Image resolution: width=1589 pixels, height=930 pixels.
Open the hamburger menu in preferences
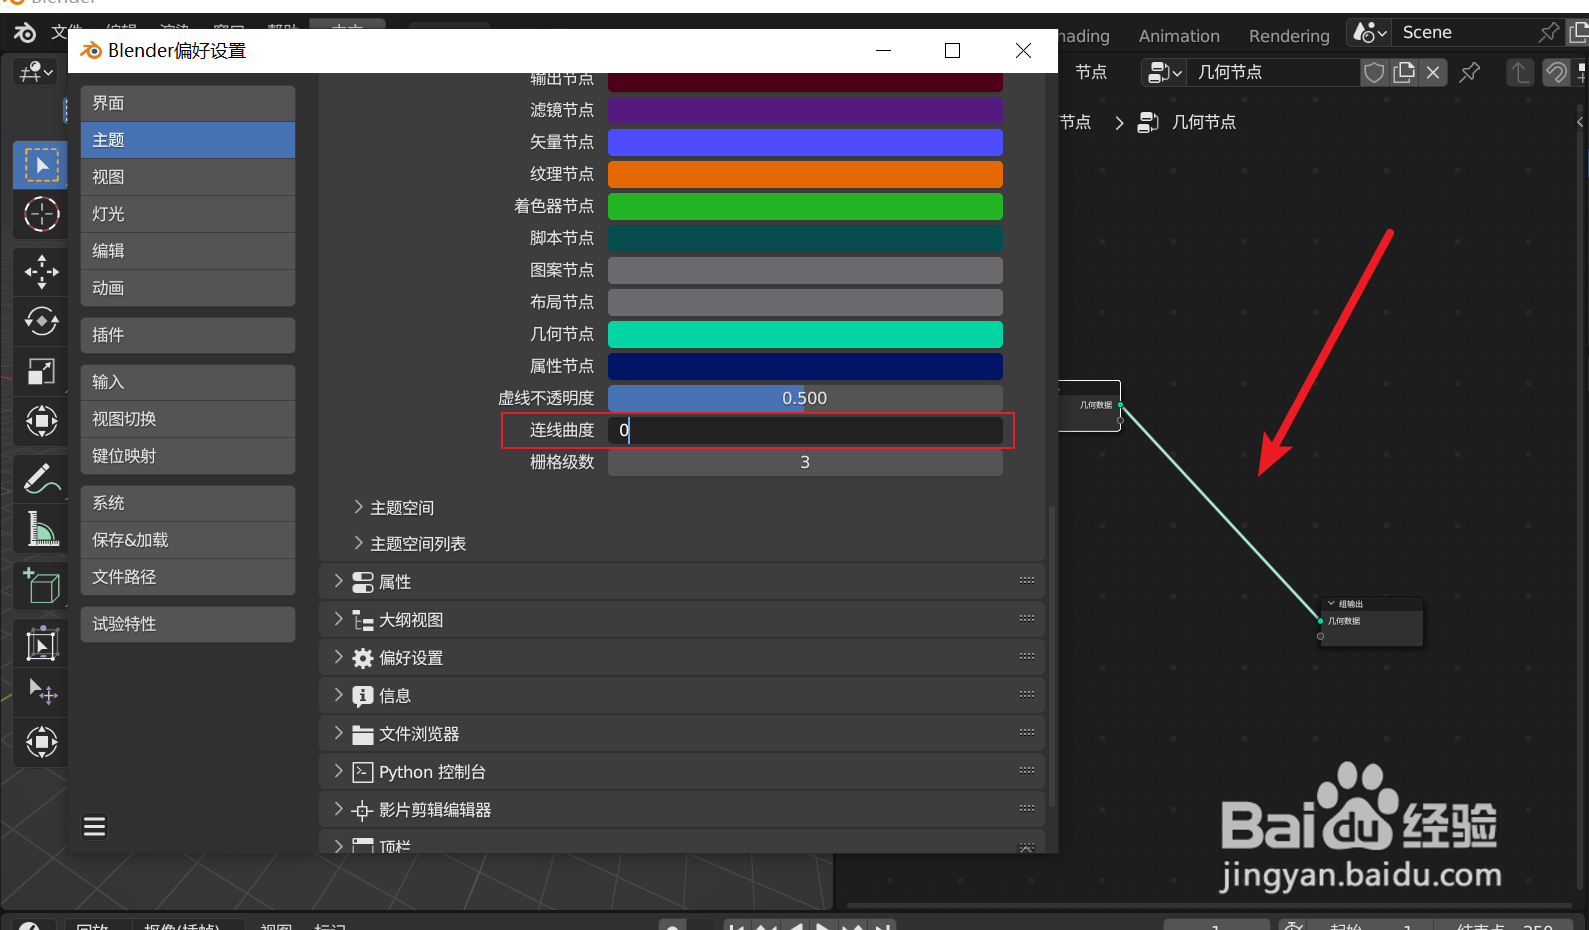pyautogui.click(x=95, y=827)
